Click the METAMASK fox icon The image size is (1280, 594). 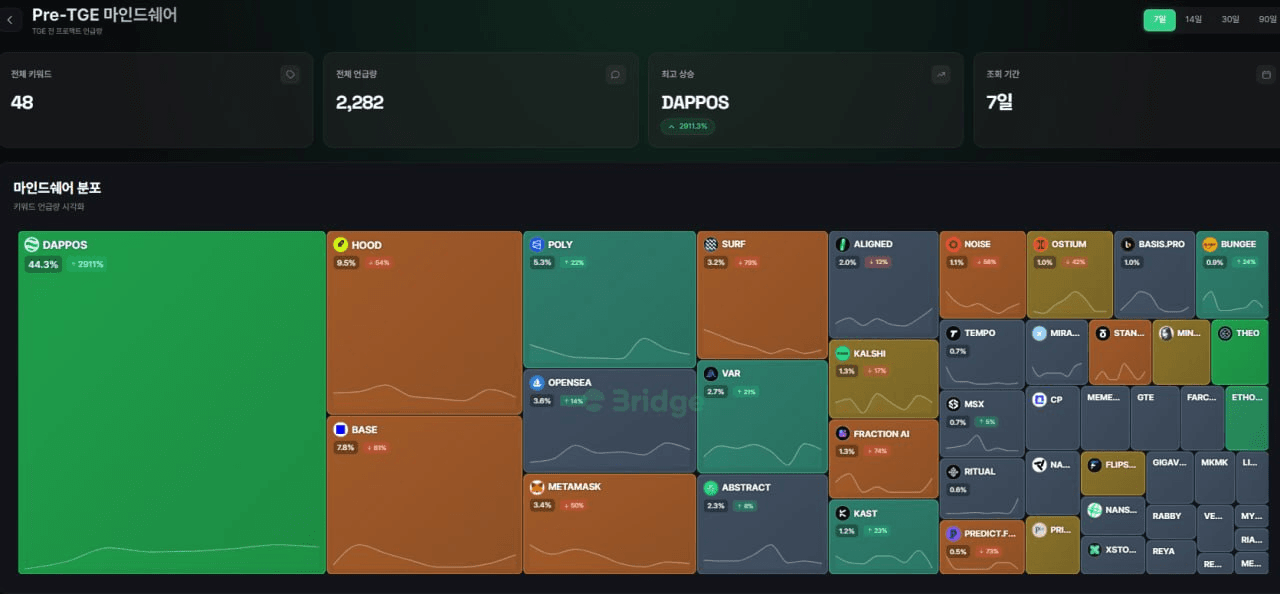click(x=537, y=487)
